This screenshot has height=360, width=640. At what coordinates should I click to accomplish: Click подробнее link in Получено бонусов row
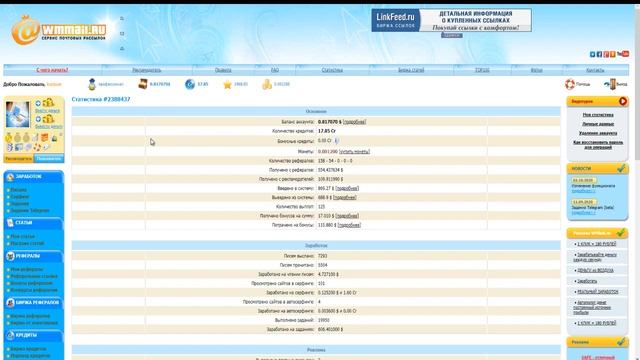(347, 216)
